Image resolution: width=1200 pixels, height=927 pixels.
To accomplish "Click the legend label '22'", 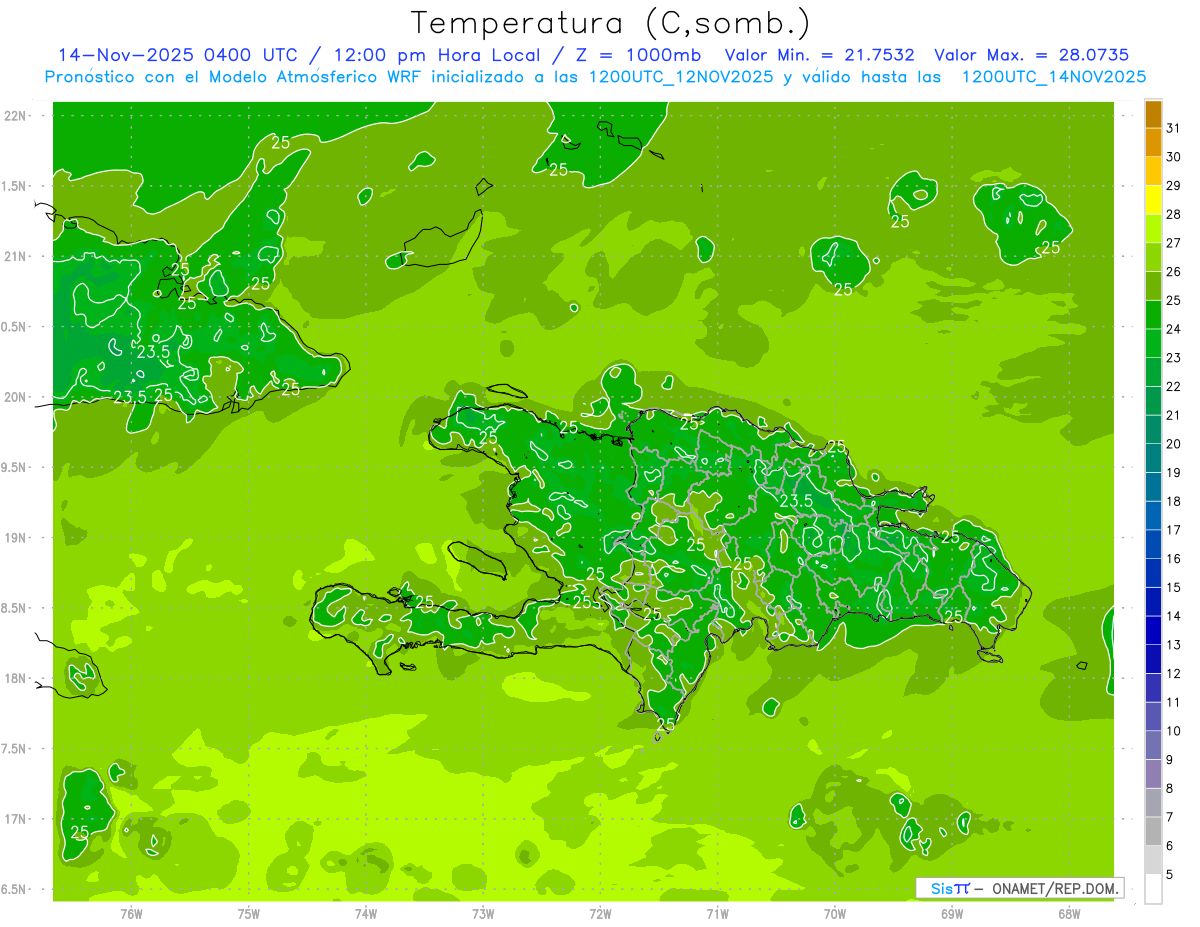I will [1173, 387].
